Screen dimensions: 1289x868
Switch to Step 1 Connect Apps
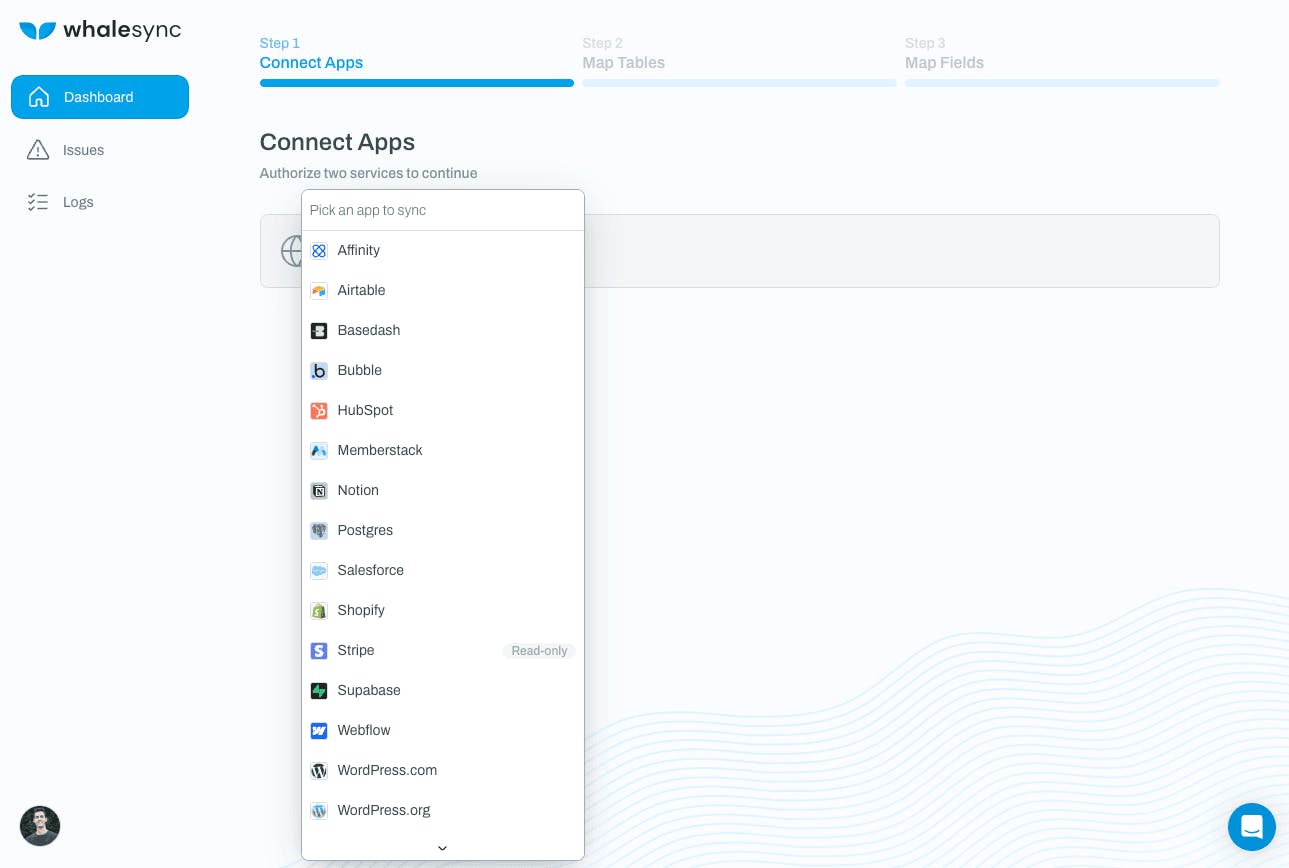[x=311, y=54]
